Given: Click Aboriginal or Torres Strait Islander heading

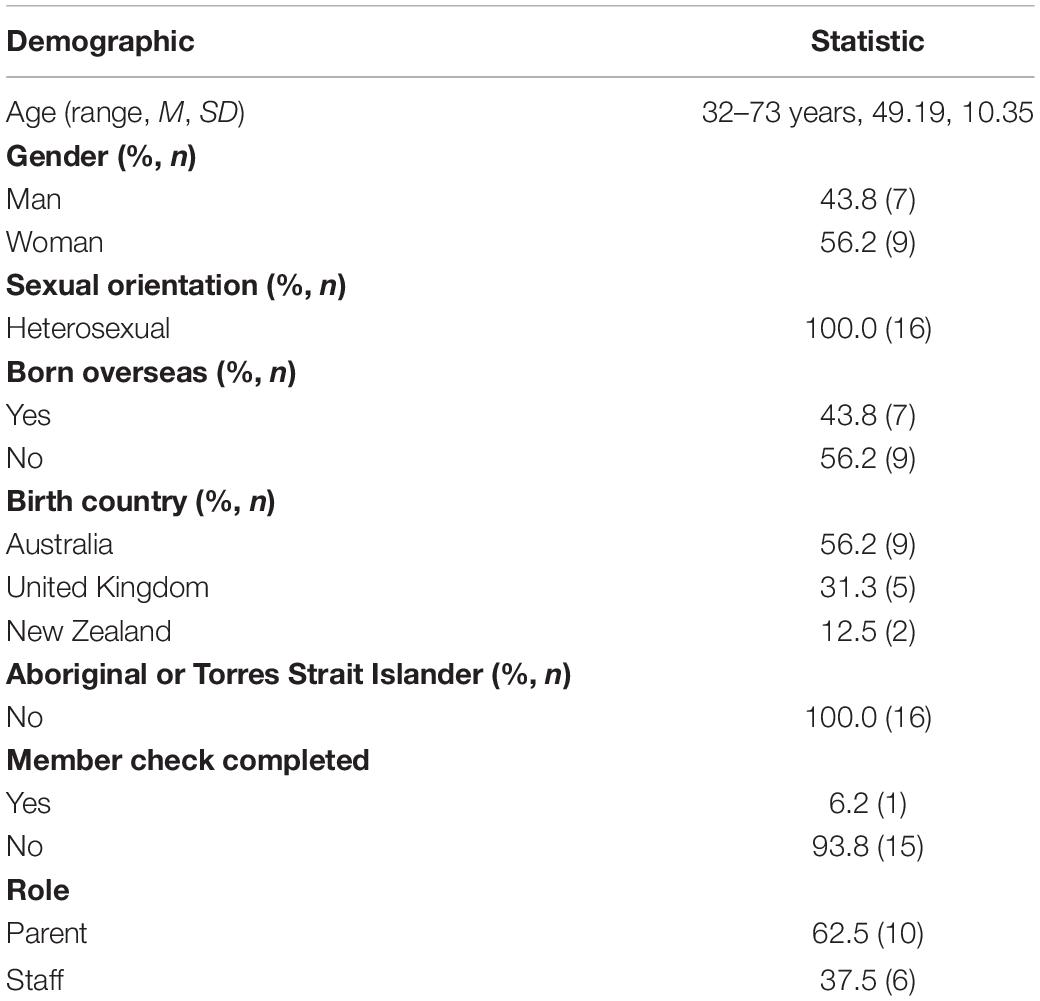Looking at the screenshot, I should coord(289,675).
